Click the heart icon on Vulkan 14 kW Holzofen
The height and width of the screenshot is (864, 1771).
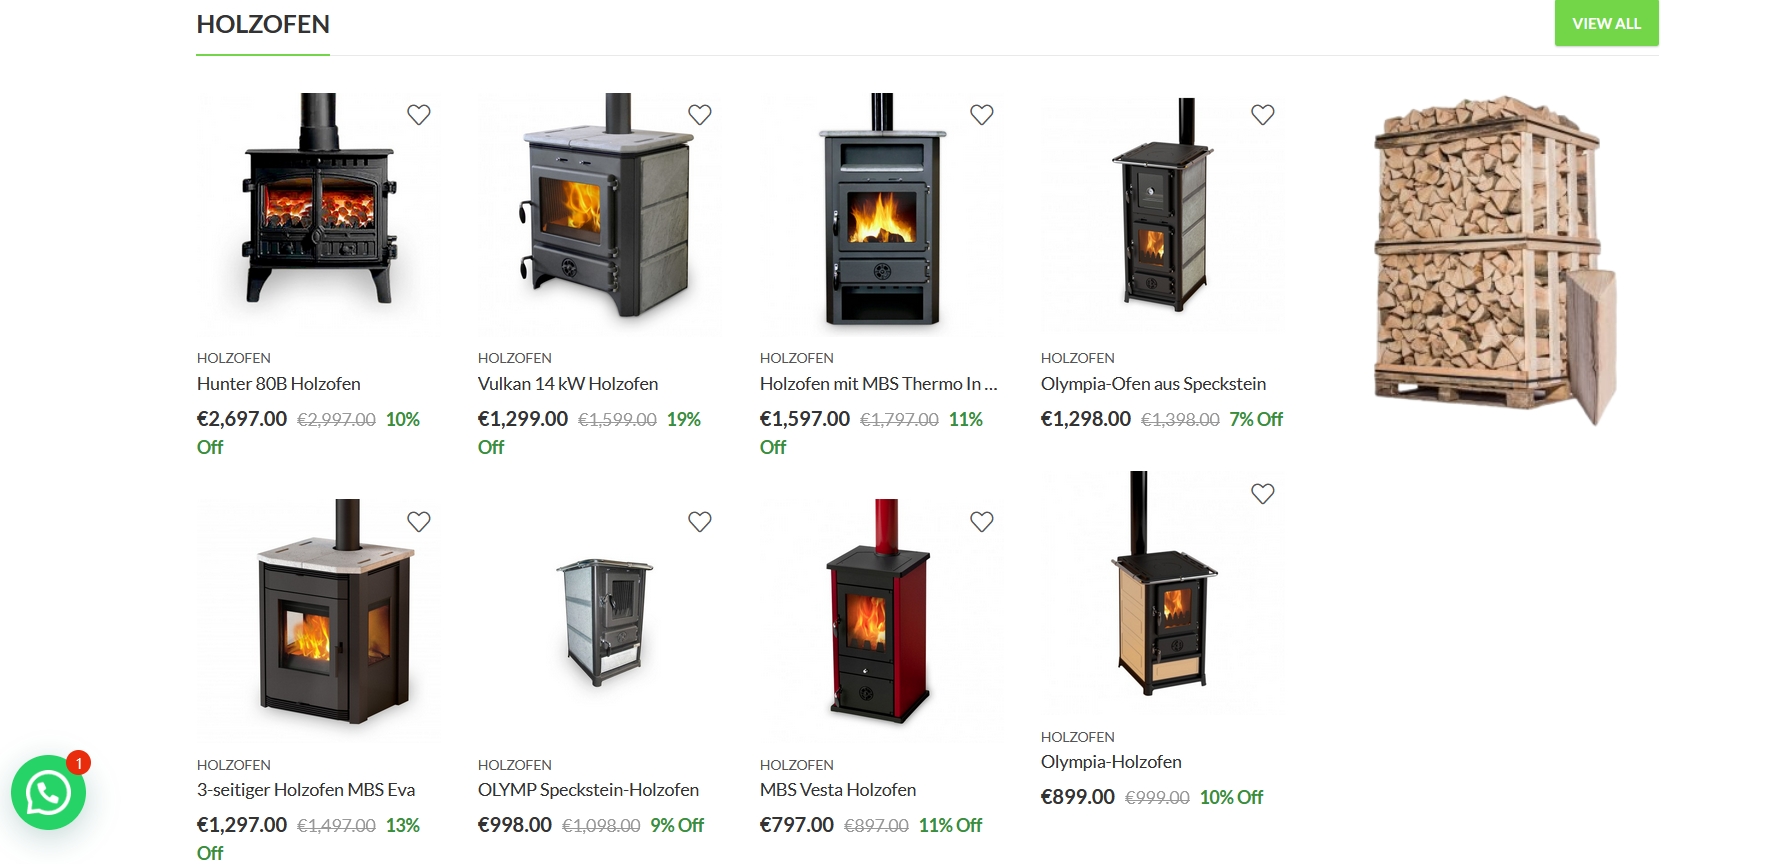(x=700, y=115)
